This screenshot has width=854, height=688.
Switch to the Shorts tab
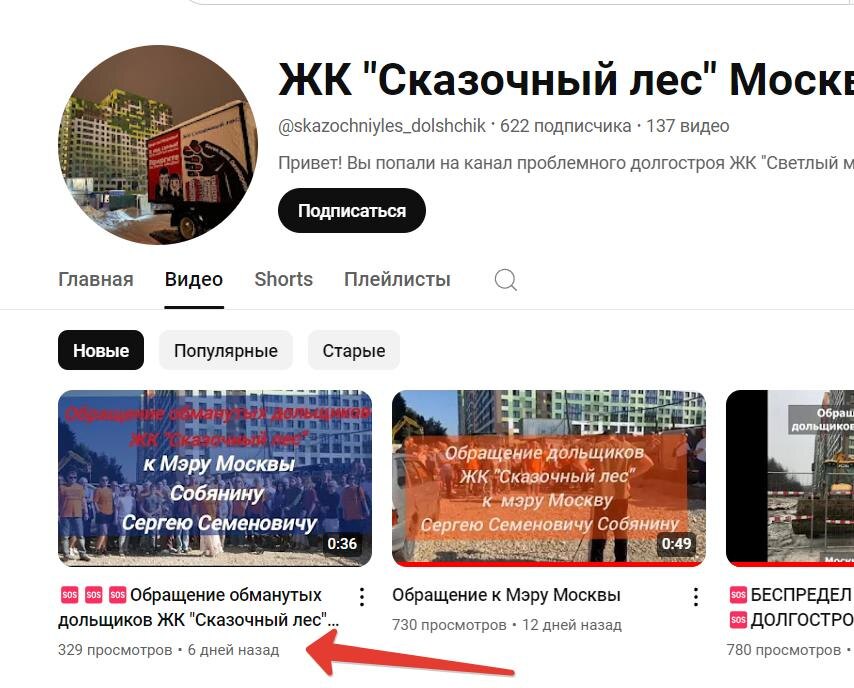tap(283, 279)
